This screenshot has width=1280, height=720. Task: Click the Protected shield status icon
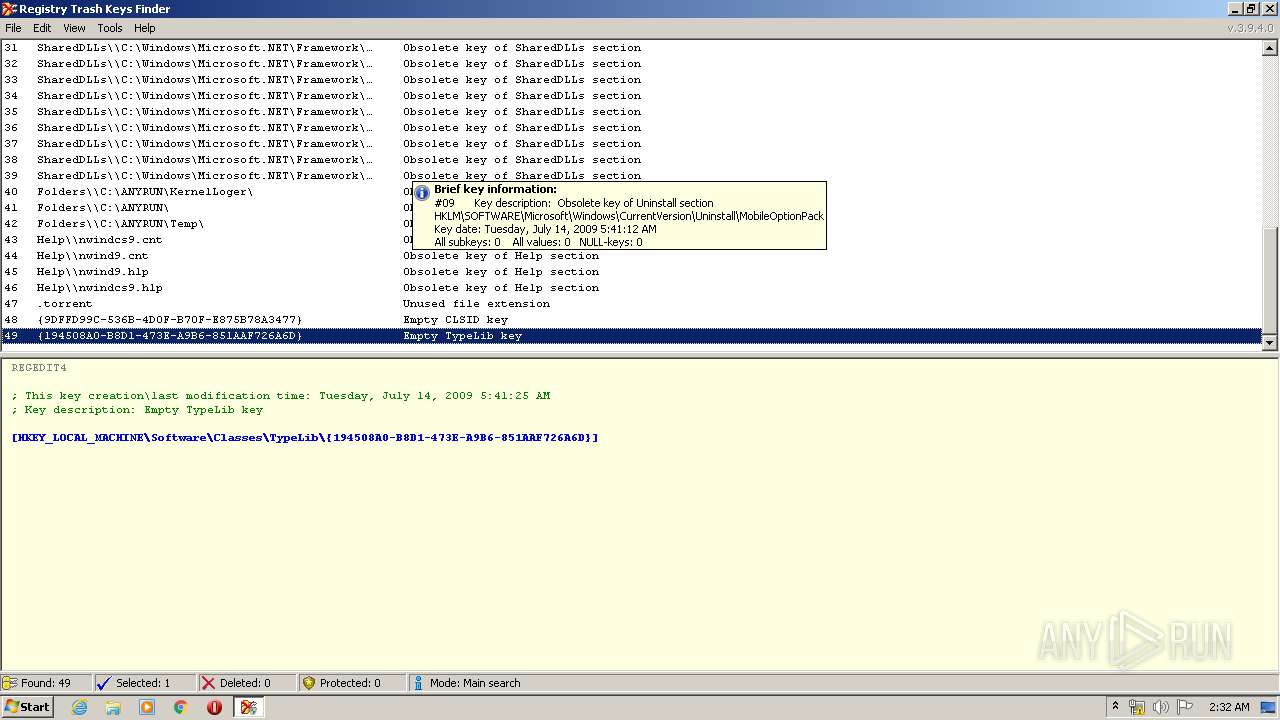pyautogui.click(x=309, y=683)
